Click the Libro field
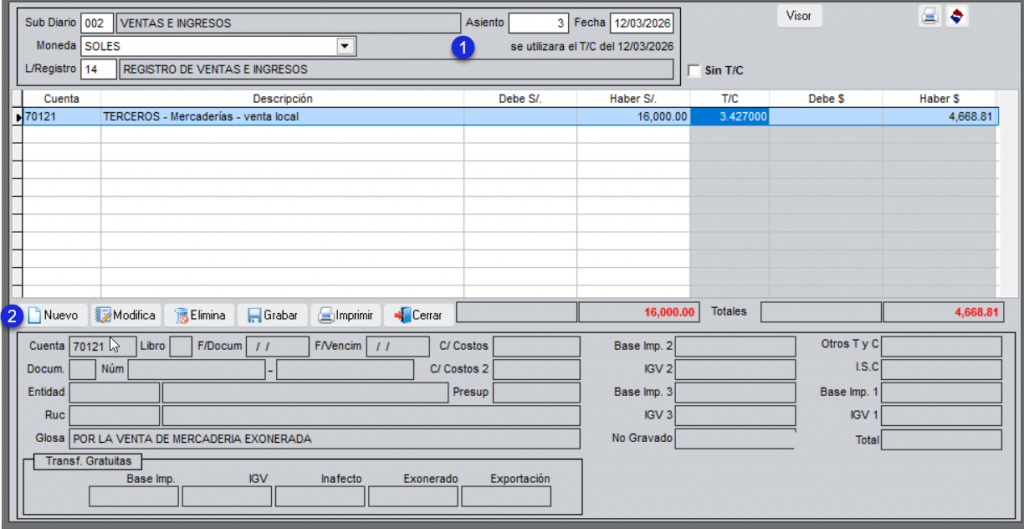Viewport: 1024px width, 529px height. pos(180,346)
